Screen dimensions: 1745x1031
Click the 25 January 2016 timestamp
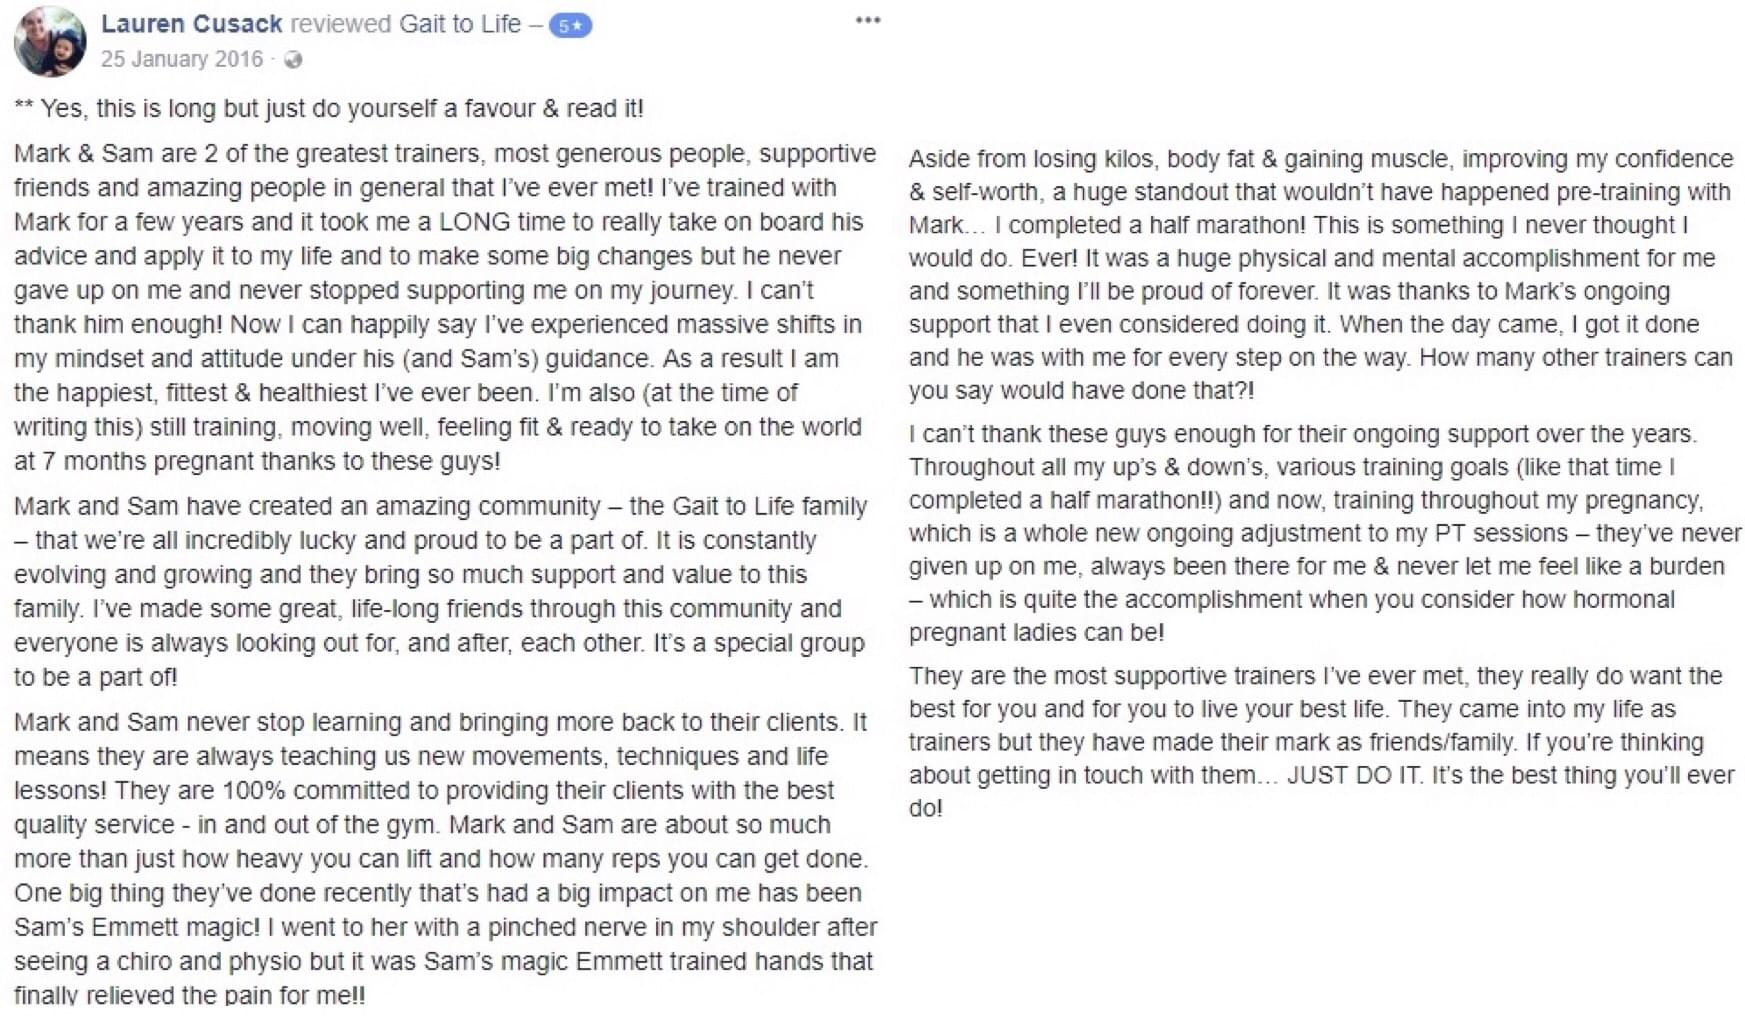pyautogui.click(x=181, y=59)
